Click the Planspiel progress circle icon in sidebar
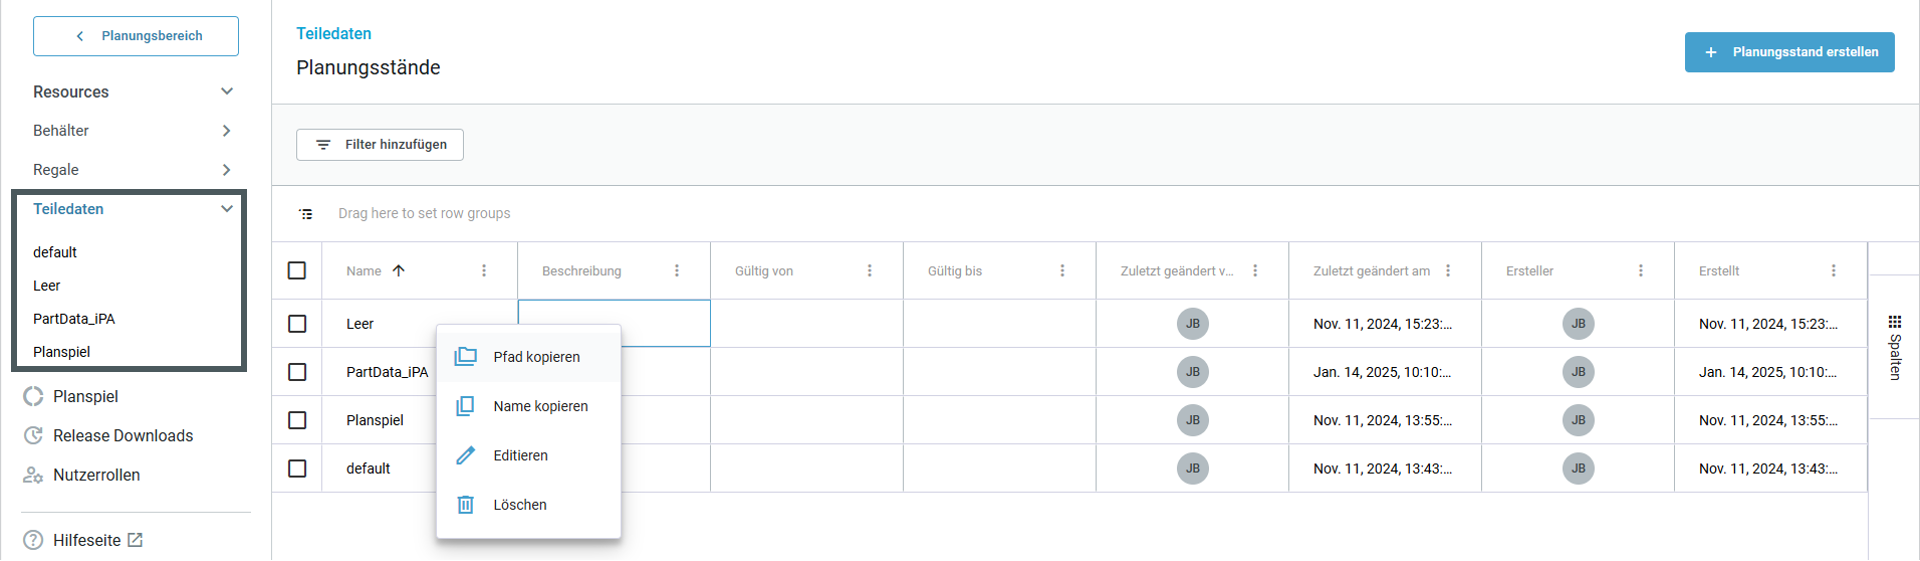The image size is (1920, 561). tap(33, 397)
